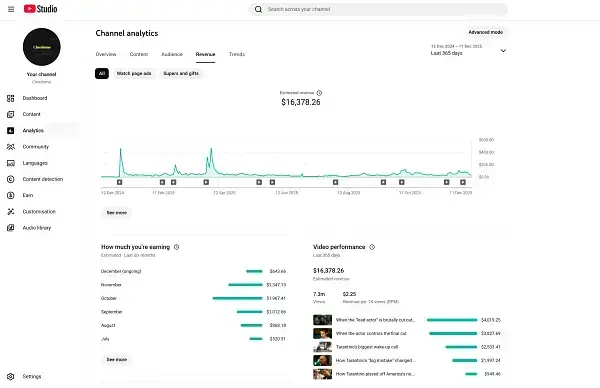
Task: Open the Earn dollar icon
Action: pos(11,196)
